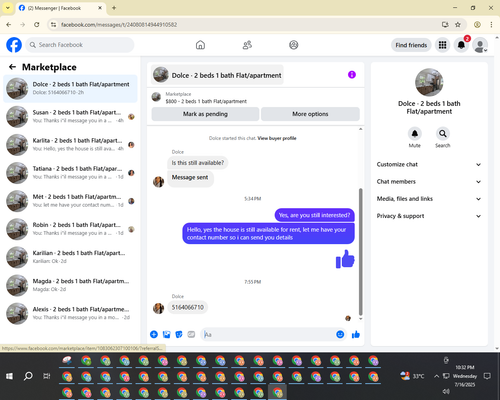
Task: Click the emoji icon in message field
Action: click(340, 334)
